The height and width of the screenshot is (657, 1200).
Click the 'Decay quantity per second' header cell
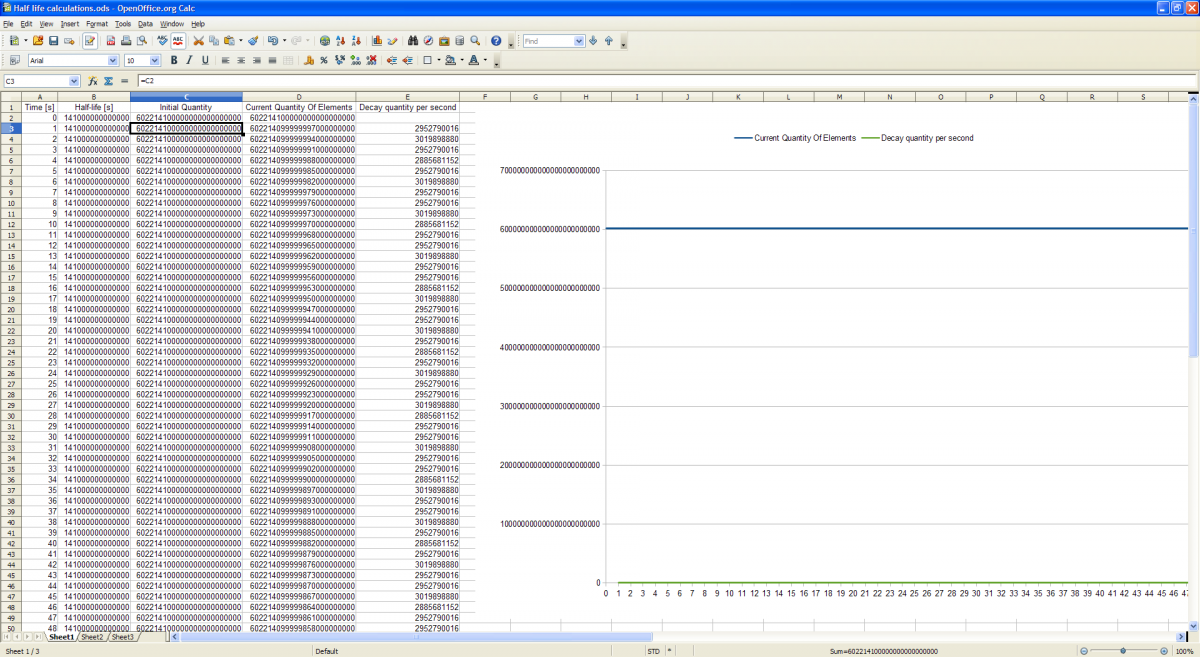[408, 107]
